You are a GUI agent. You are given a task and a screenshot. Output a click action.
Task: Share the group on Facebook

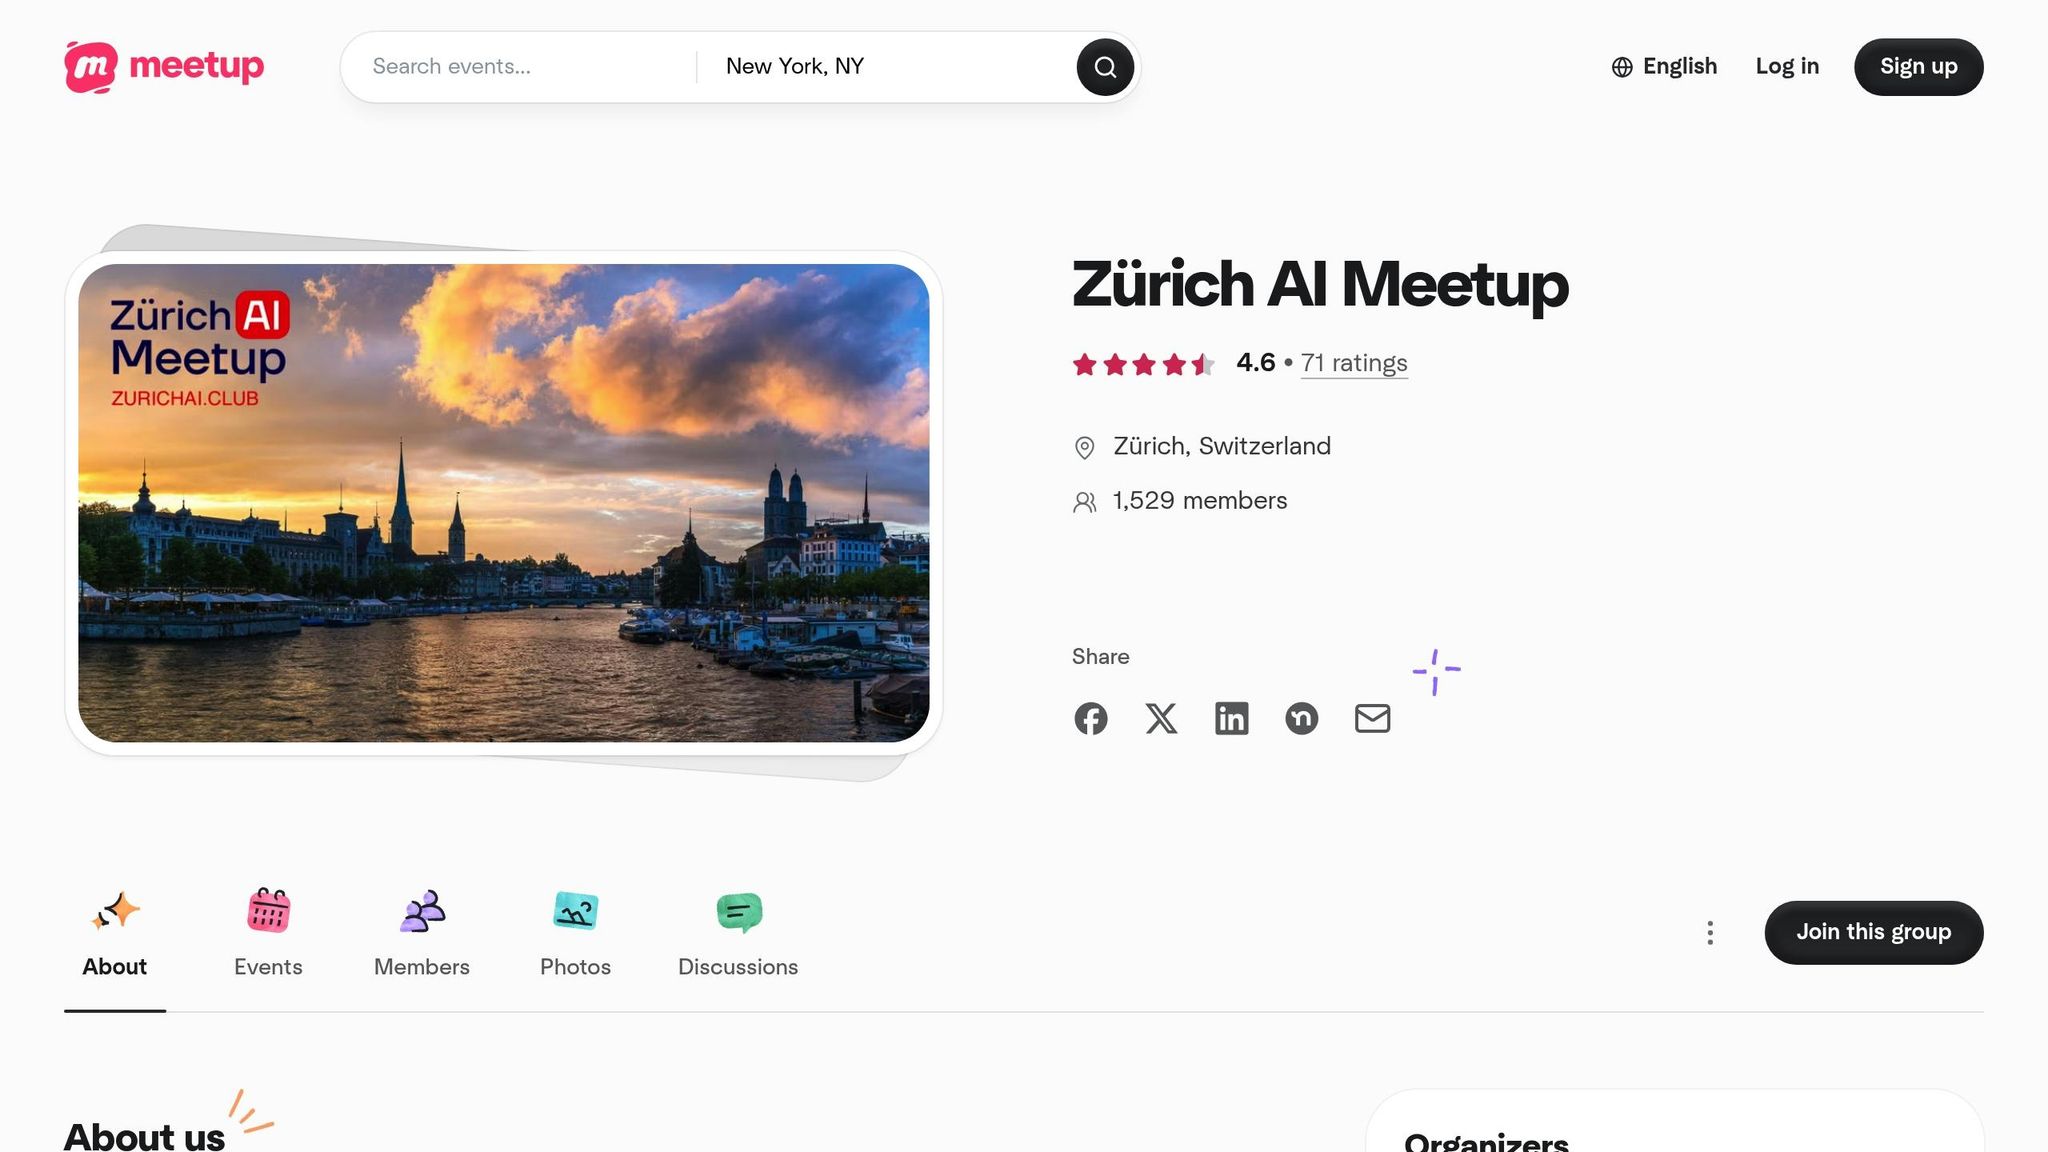point(1091,718)
